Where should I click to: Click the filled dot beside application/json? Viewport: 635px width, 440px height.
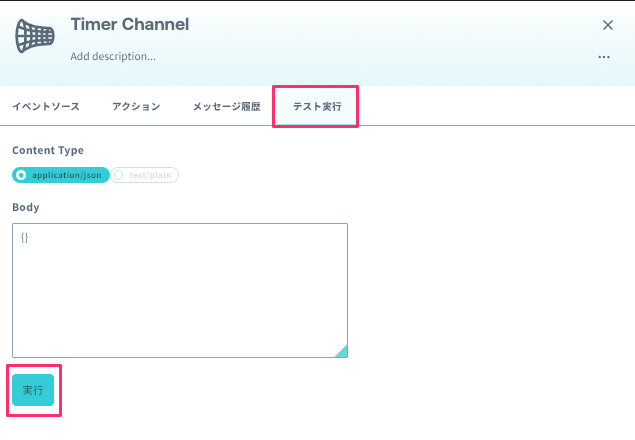point(21,175)
